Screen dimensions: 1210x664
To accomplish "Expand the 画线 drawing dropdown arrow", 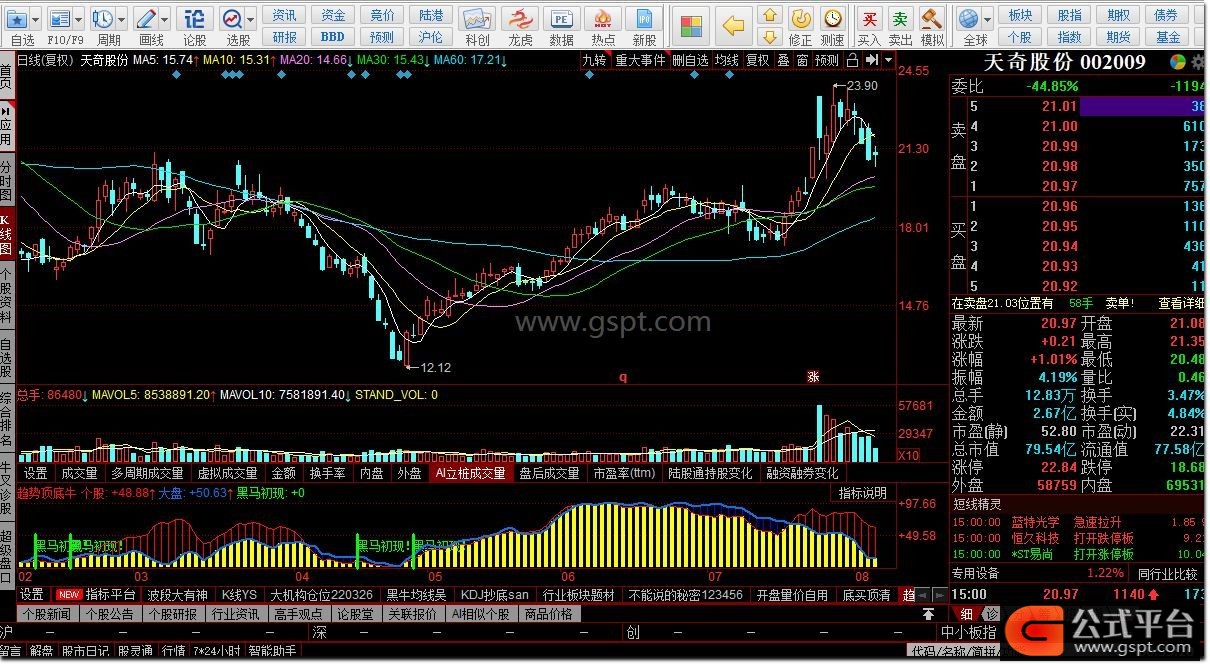I will (164, 19).
